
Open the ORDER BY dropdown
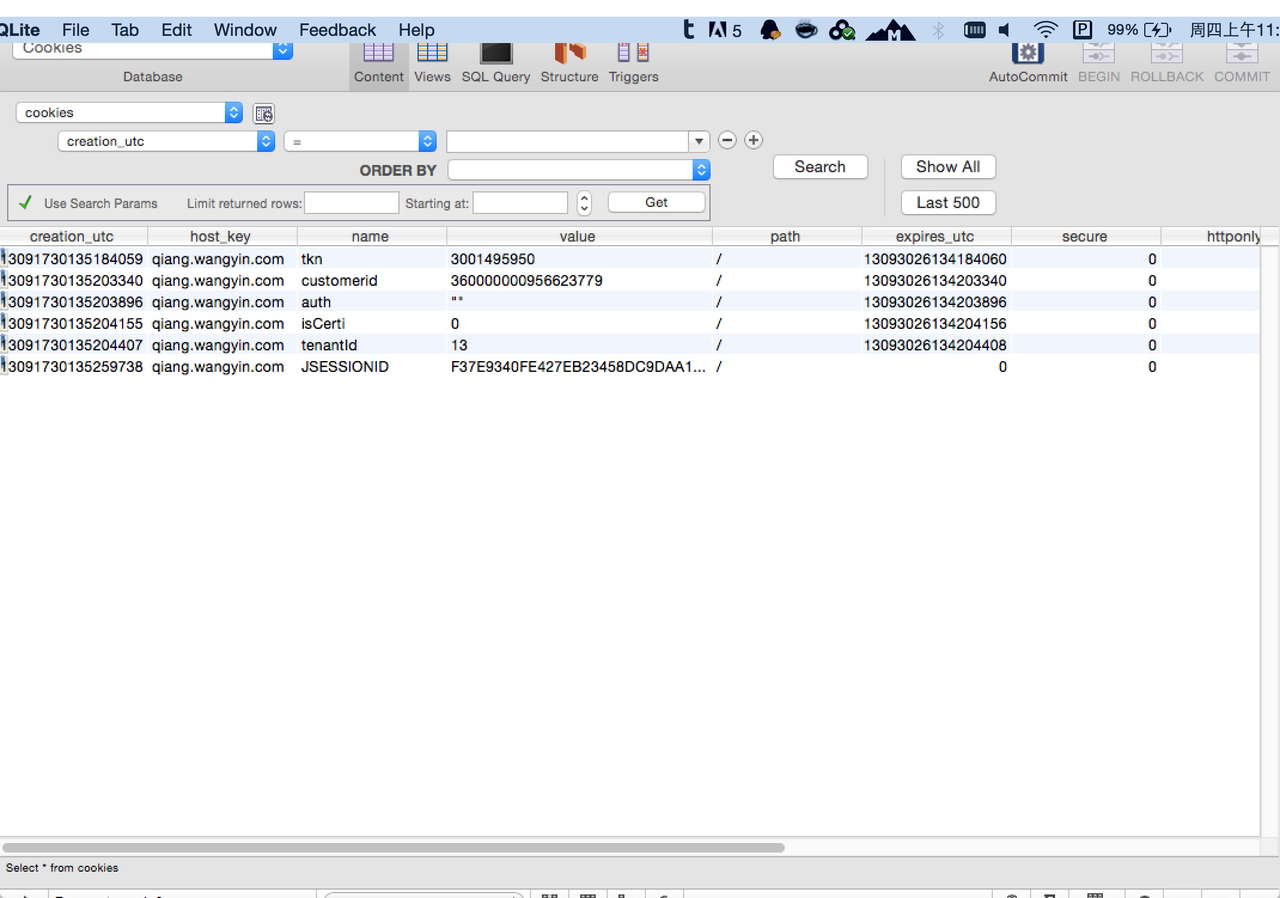click(x=579, y=170)
